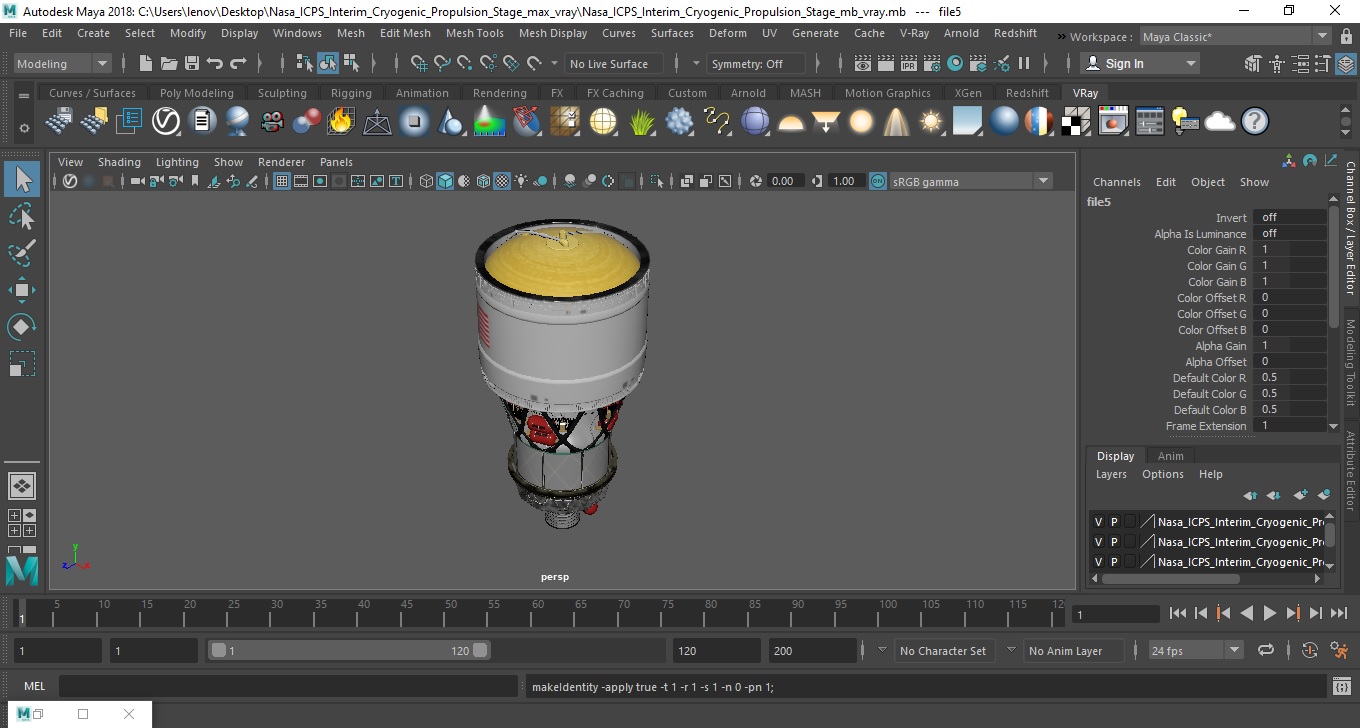This screenshot has width=1360, height=728.
Task: Click the Save Scene icon
Action: pyautogui.click(x=191, y=63)
